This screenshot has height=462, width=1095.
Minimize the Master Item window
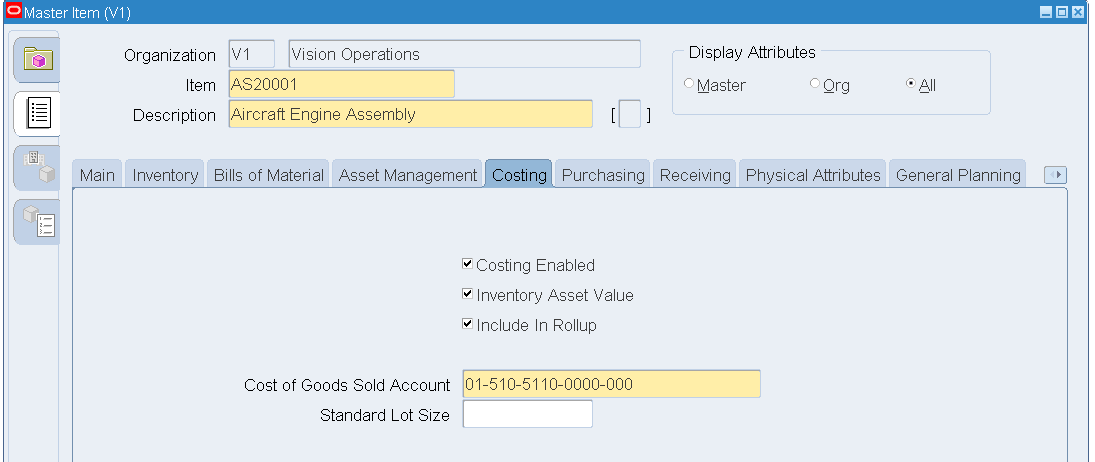pos(1045,12)
